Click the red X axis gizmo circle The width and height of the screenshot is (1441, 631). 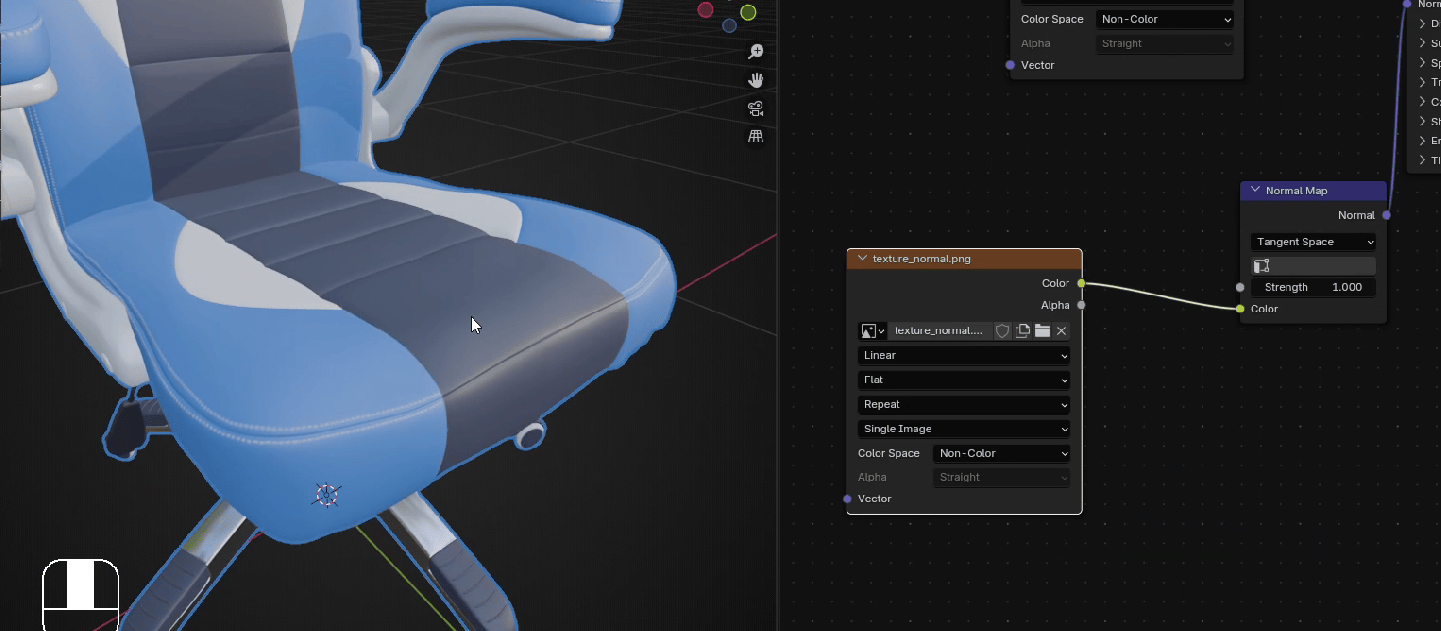pyautogui.click(x=705, y=10)
